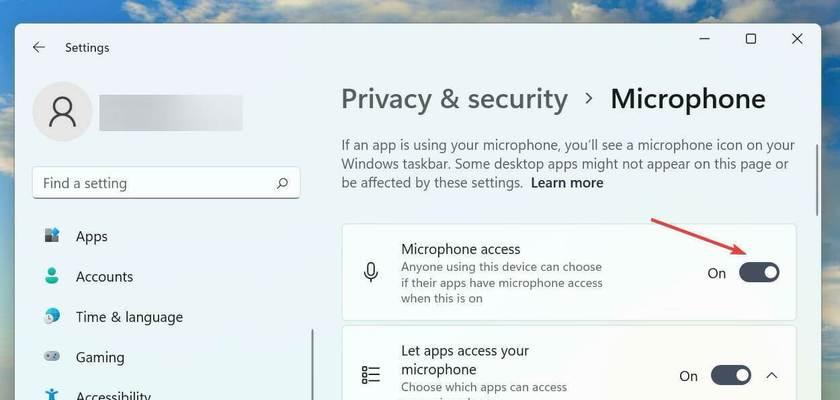Toggle Let apps access your microphone
840x400 pixels.
pos(731,375)
